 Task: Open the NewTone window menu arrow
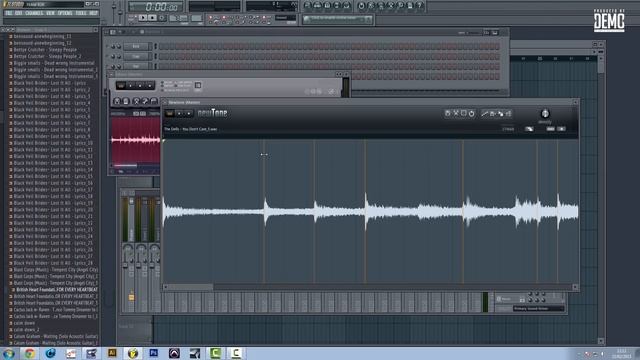pos(165,102)
